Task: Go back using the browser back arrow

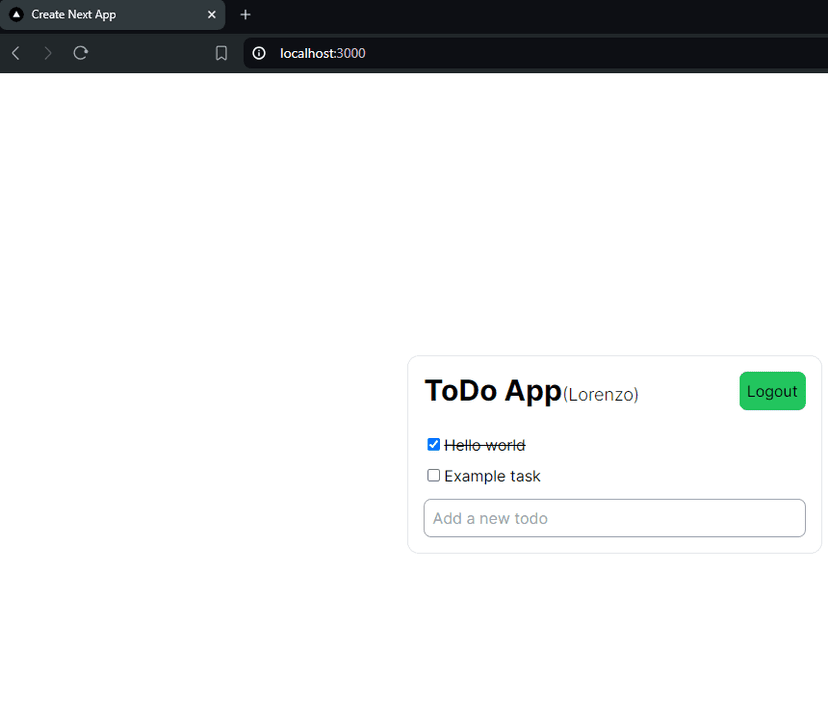Action: click(x=16, y=53)
